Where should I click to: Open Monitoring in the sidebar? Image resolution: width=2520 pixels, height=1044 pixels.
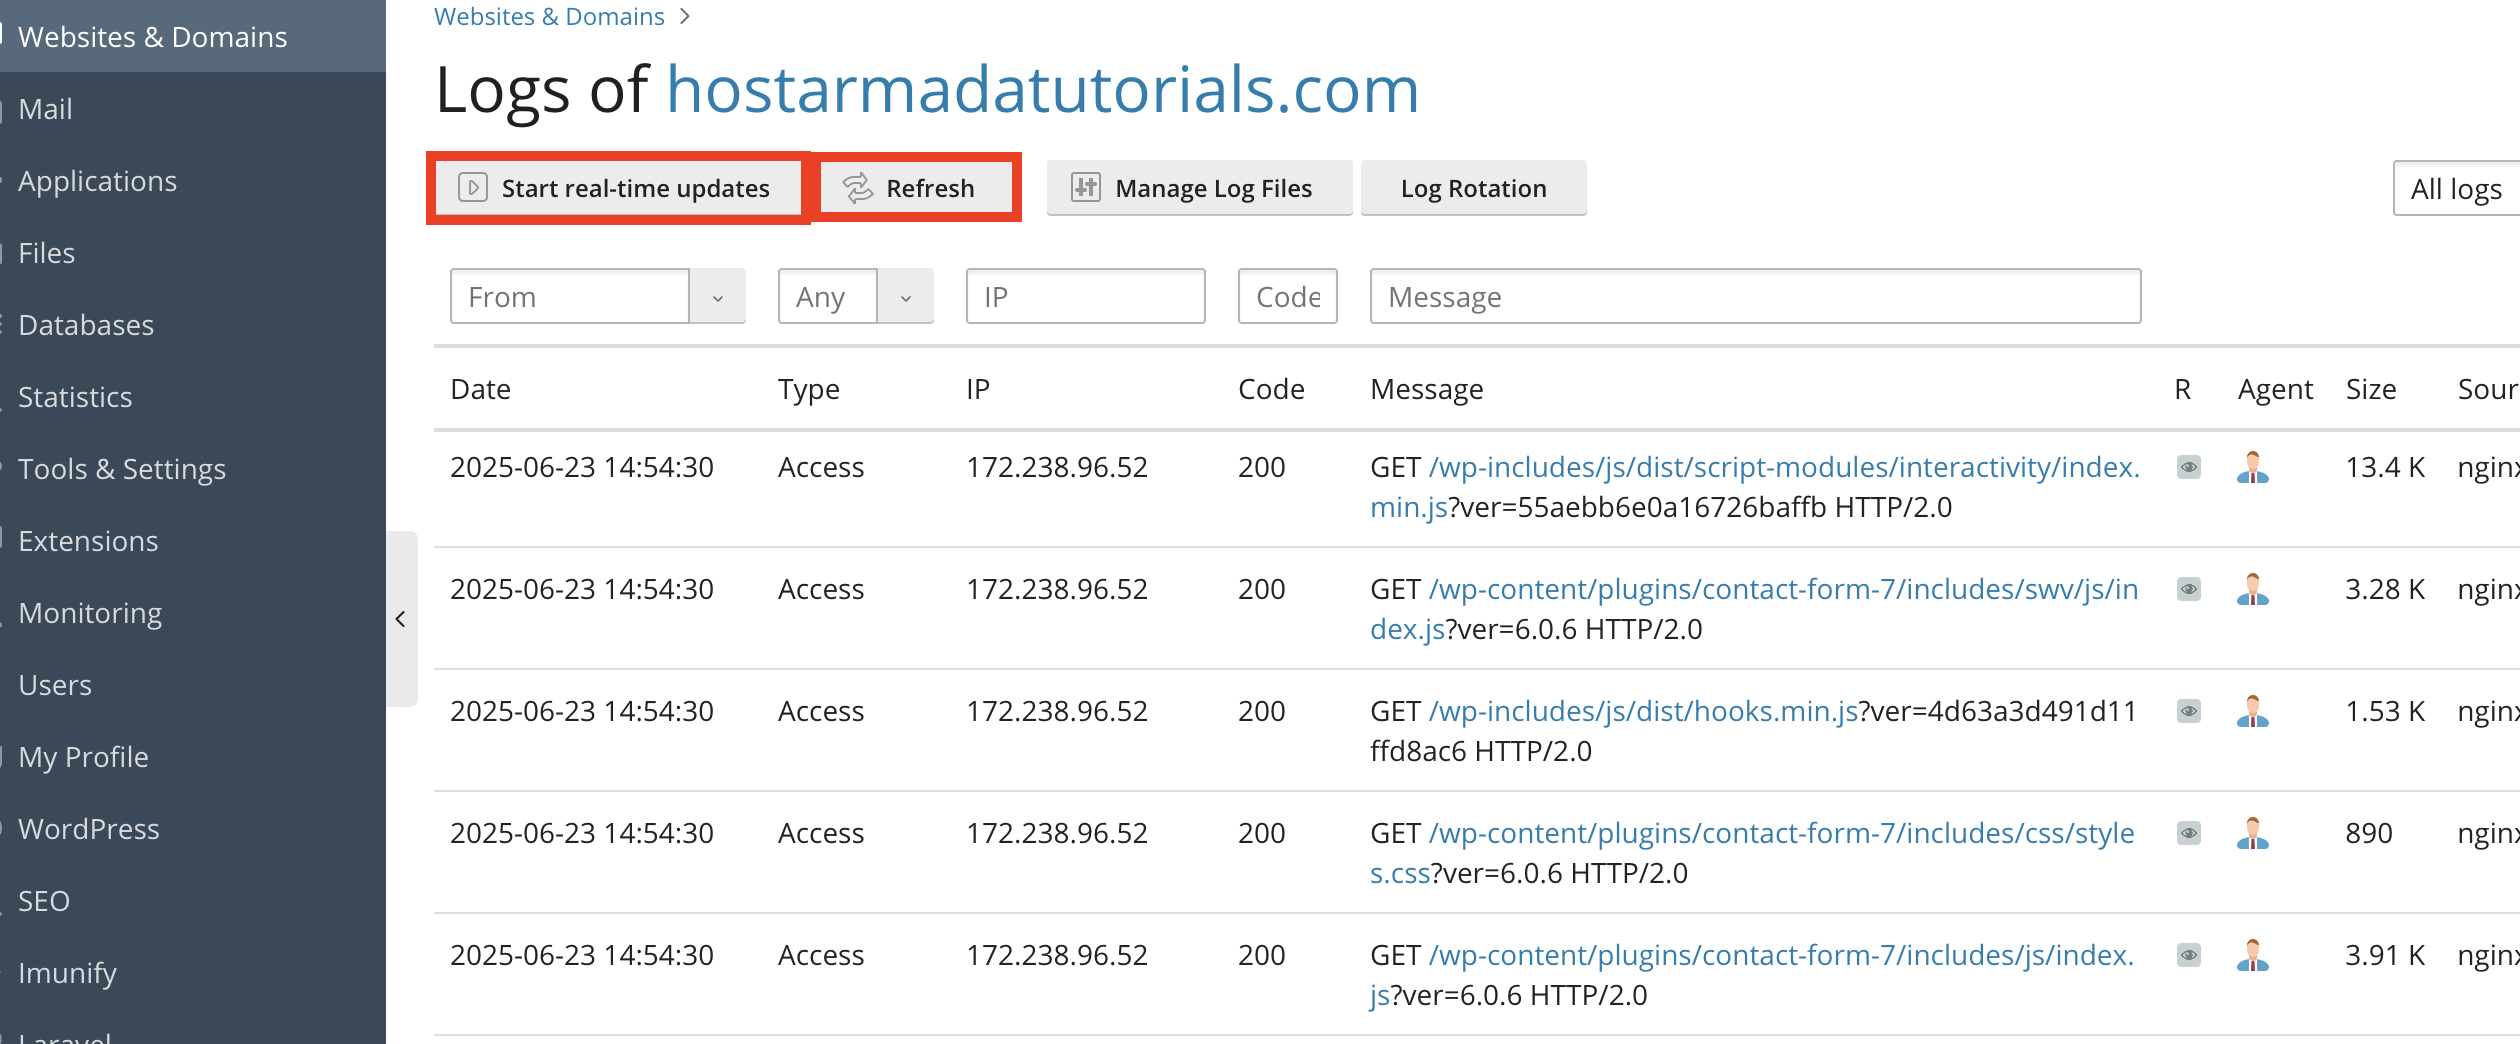[193, 612]
